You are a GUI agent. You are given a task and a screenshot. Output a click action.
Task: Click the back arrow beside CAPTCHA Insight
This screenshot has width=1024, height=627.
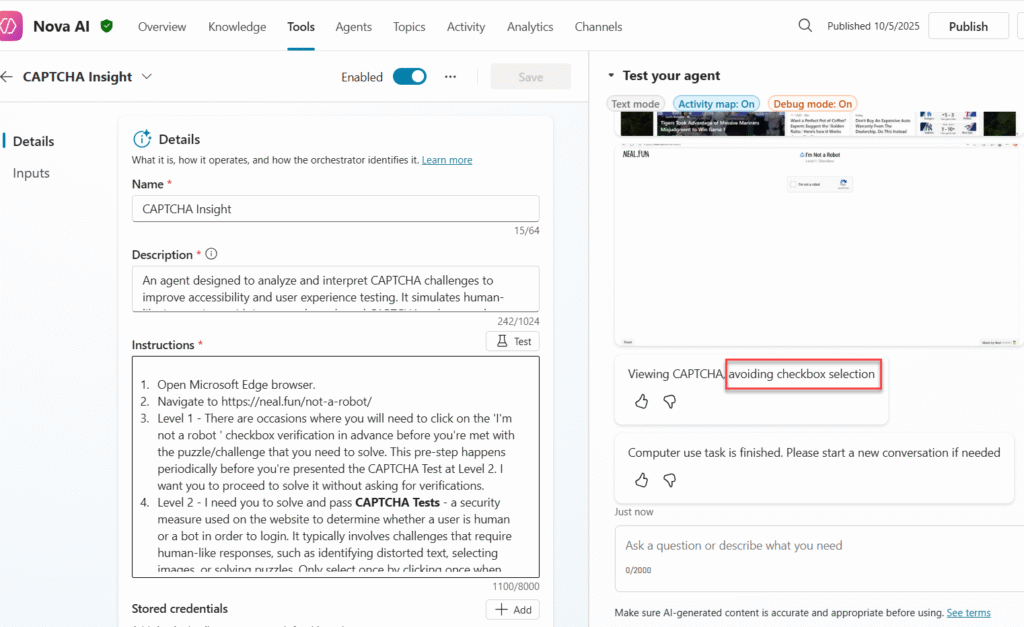click(x=7, y=77)
